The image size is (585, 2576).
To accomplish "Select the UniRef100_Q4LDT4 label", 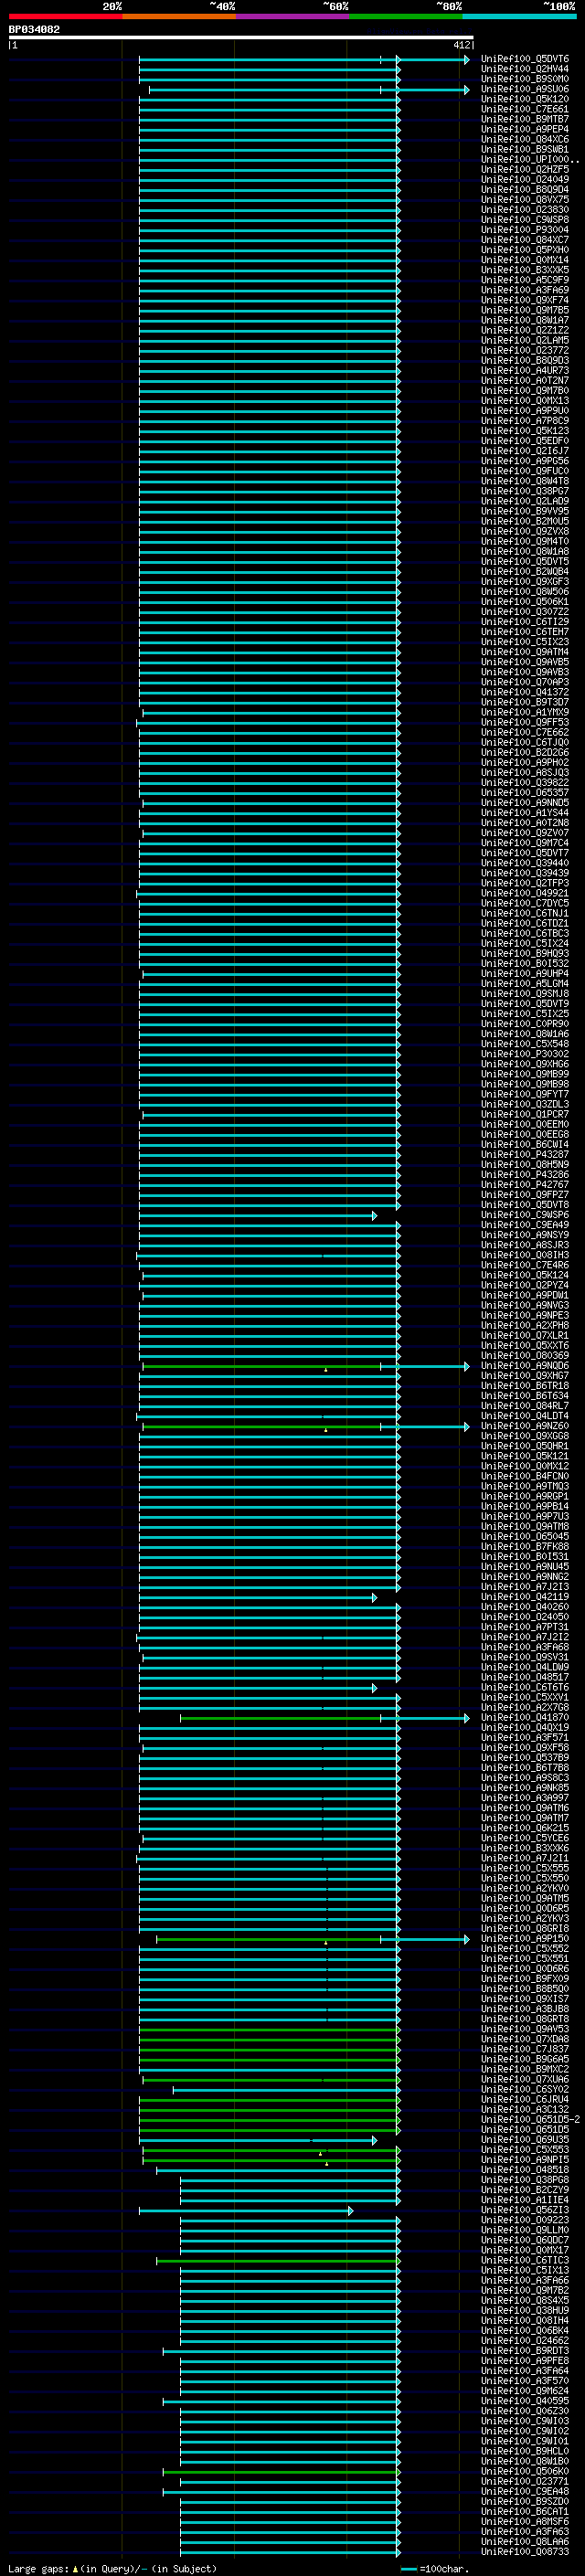I will click(x=525, y=1416).
